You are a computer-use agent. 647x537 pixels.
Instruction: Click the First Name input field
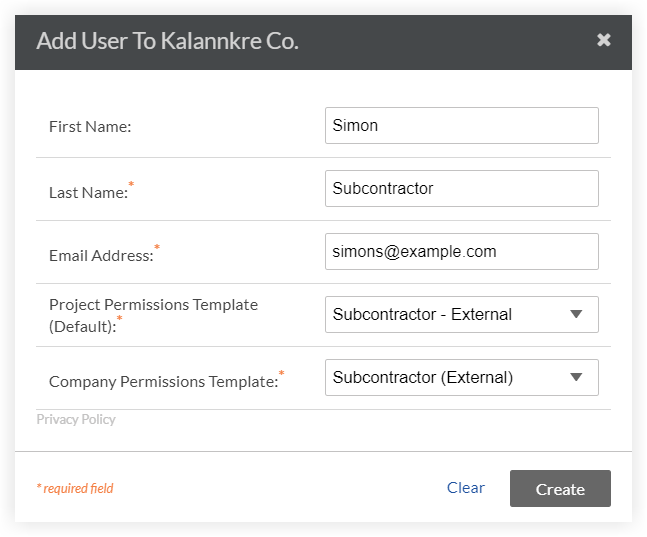point(461,126)
